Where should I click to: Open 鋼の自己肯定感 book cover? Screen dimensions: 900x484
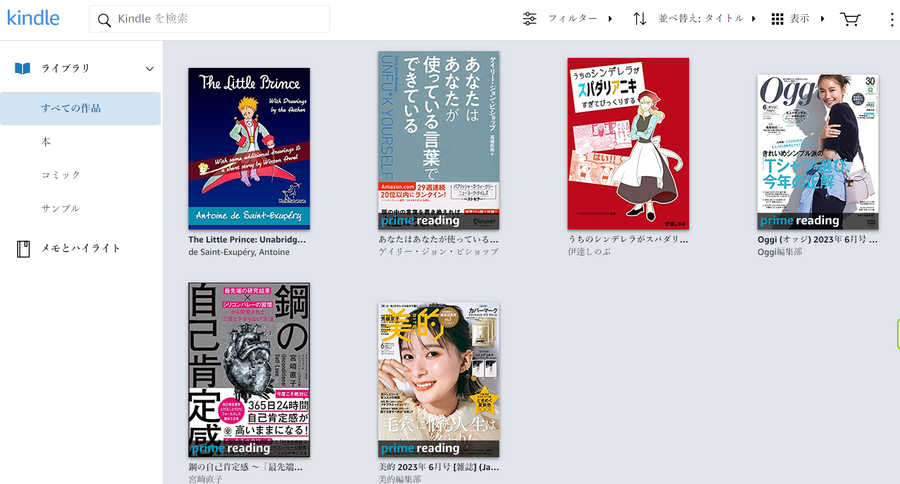pos(249,370)
